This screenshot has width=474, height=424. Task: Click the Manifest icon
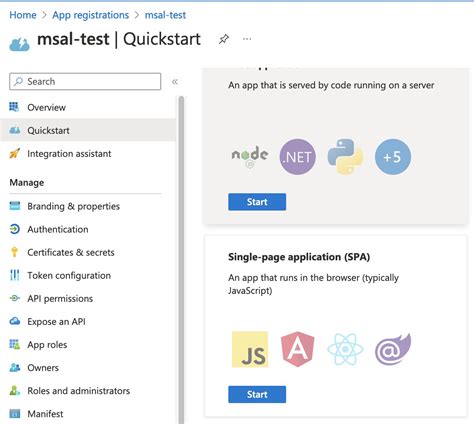pyautogui.click(x=14, y=413)
